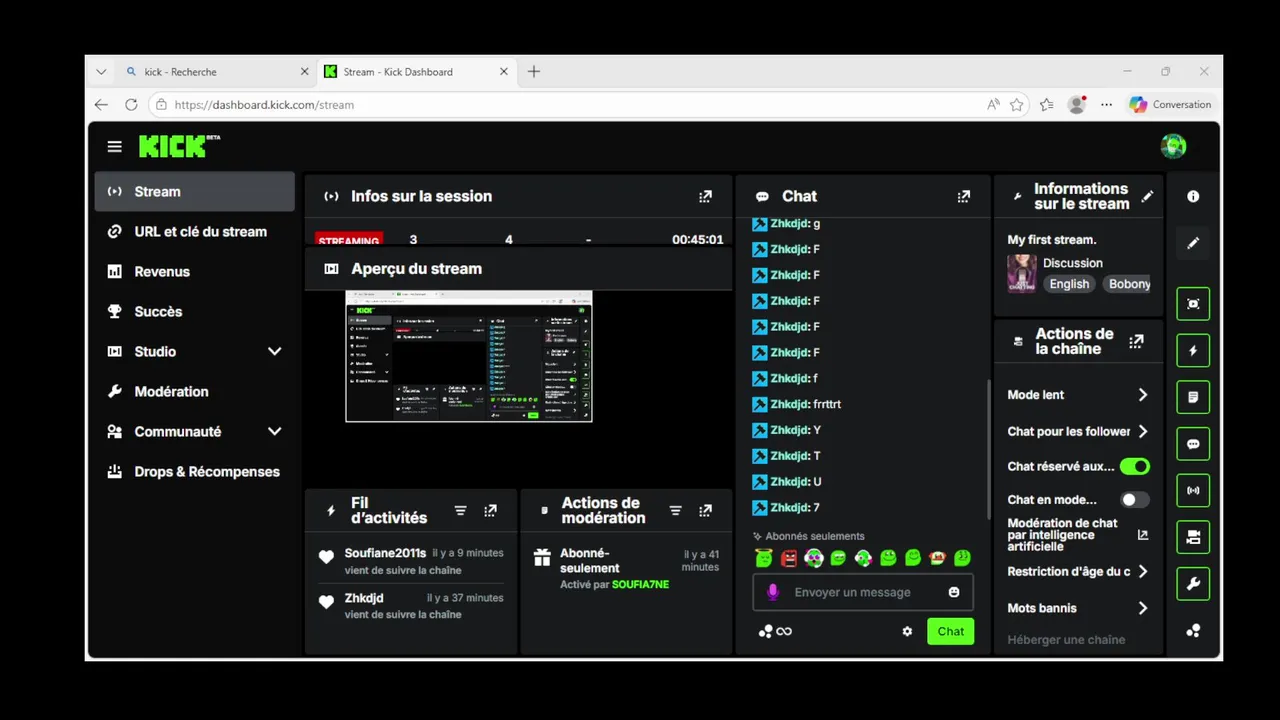Viewport: 1280px width, 720px height.
Task: Open the hamburger menu next to Kick logo
Action: [x=115, y=147]
